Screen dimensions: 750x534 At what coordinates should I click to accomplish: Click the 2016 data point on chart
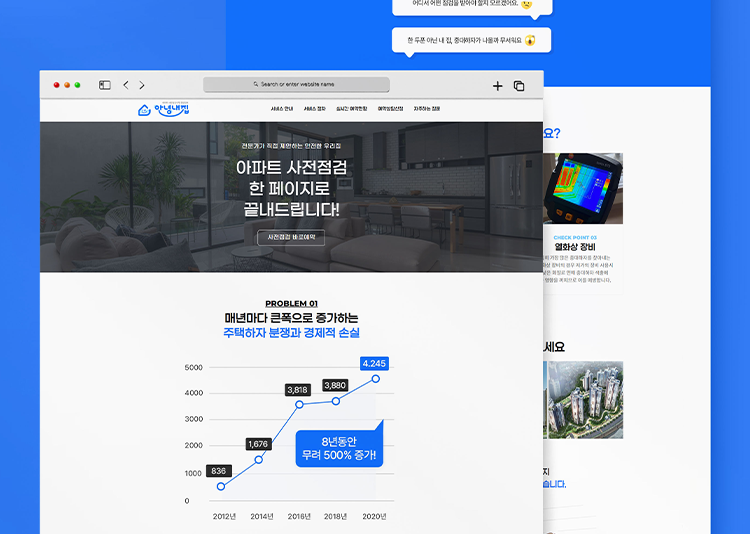[x=299, y=405]
